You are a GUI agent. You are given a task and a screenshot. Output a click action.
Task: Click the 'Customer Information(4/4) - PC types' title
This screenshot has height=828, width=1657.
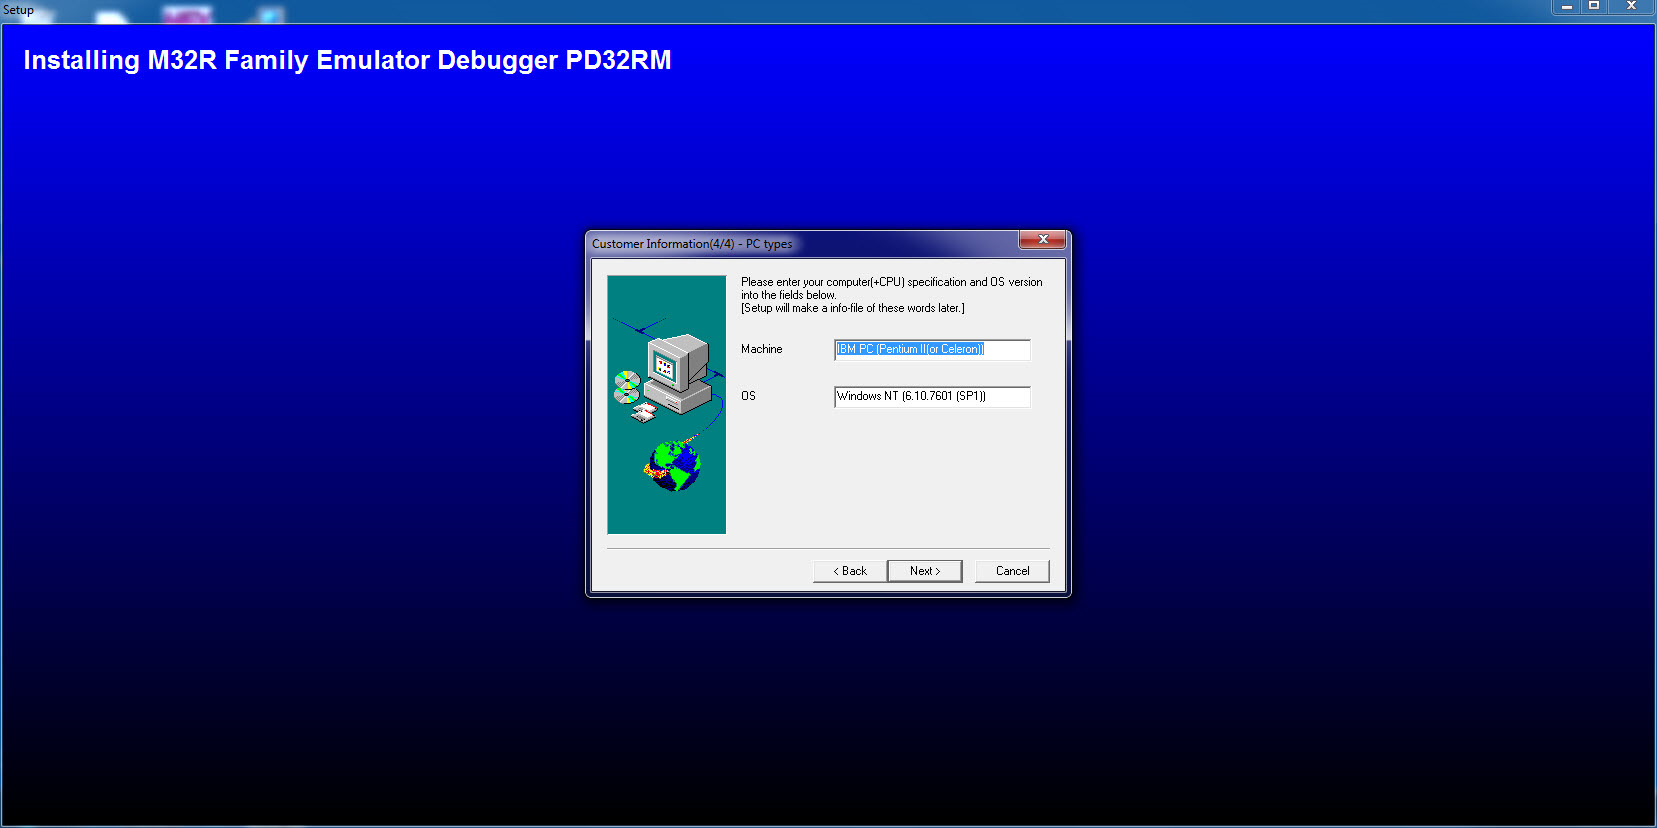click(x=692, y=244)
